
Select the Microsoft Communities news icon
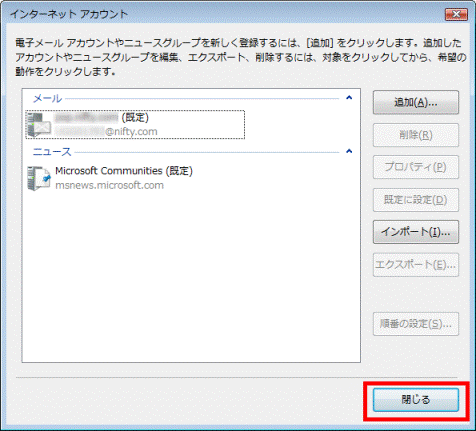pos(38,178)
